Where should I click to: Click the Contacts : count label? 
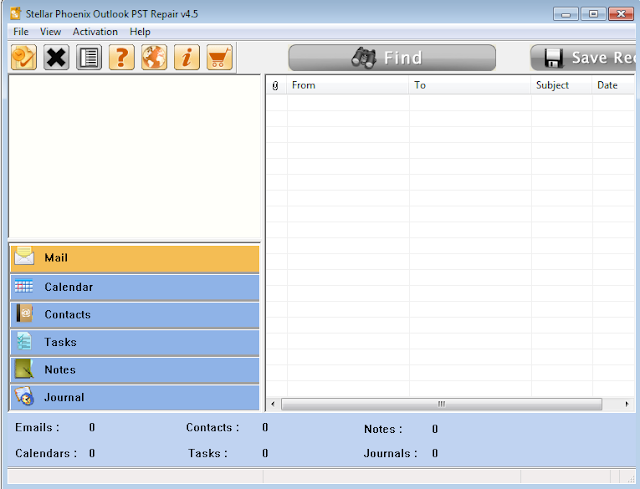click(213, 427)
